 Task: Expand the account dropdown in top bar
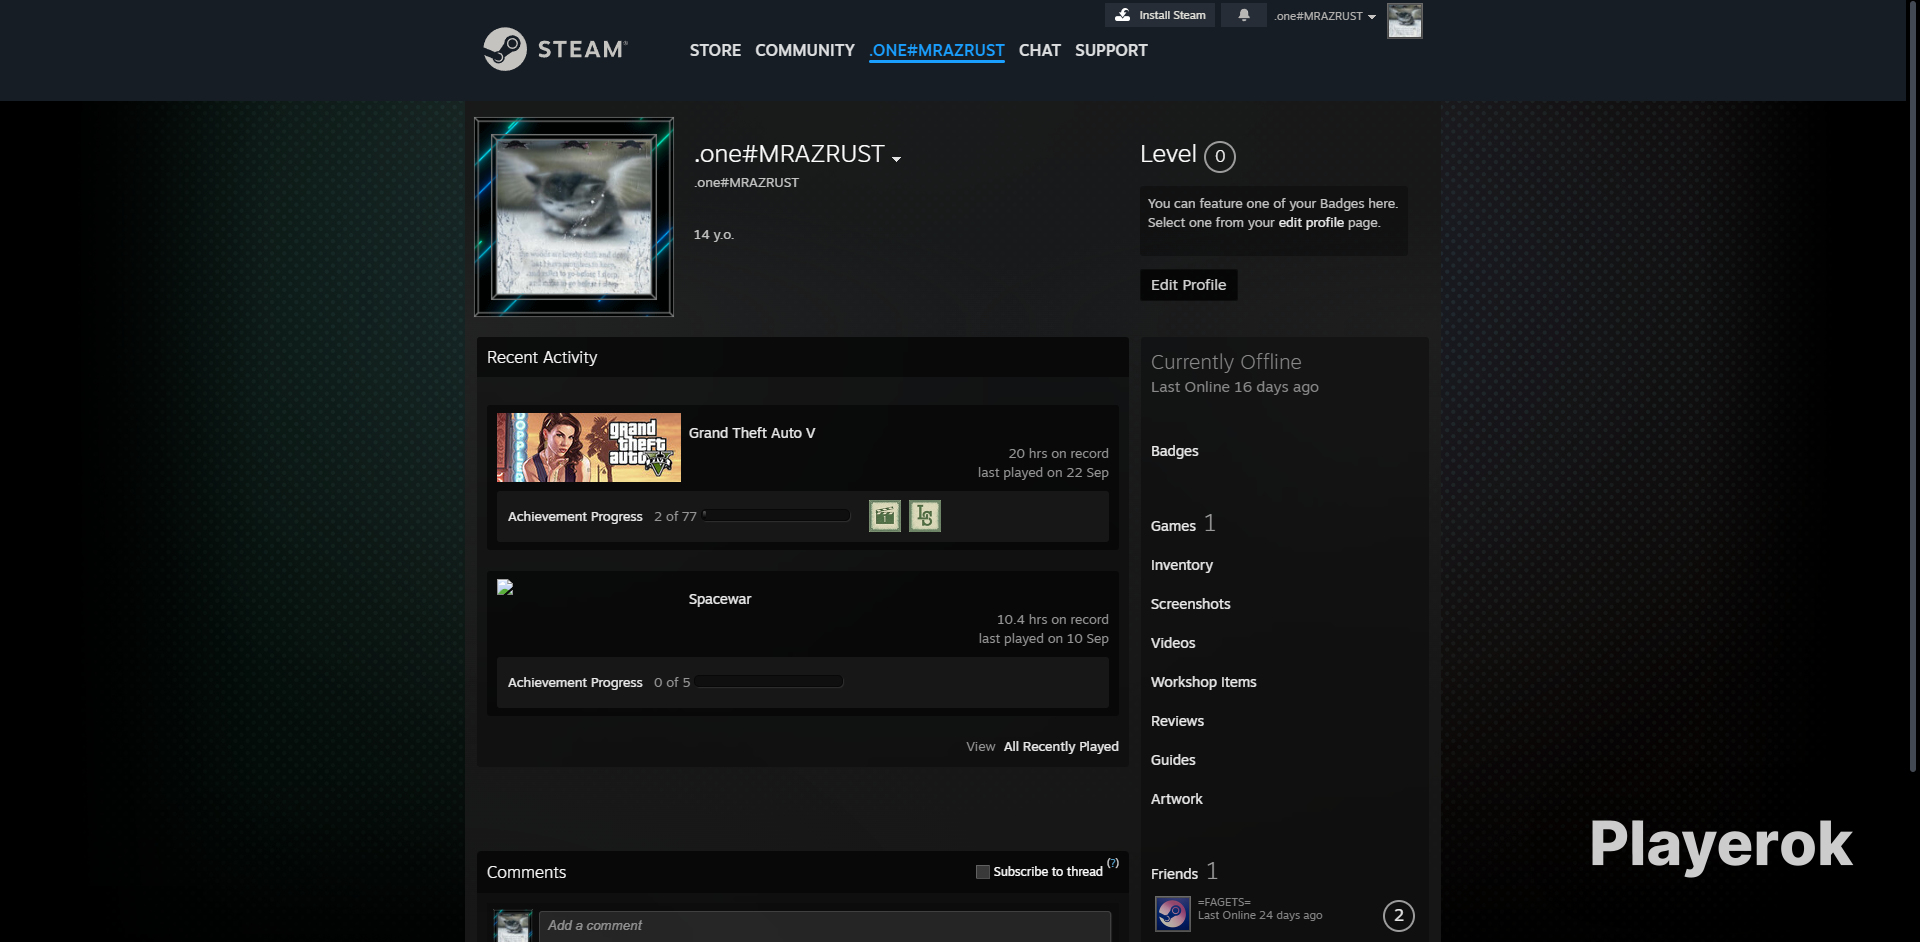coord(1326,16)
